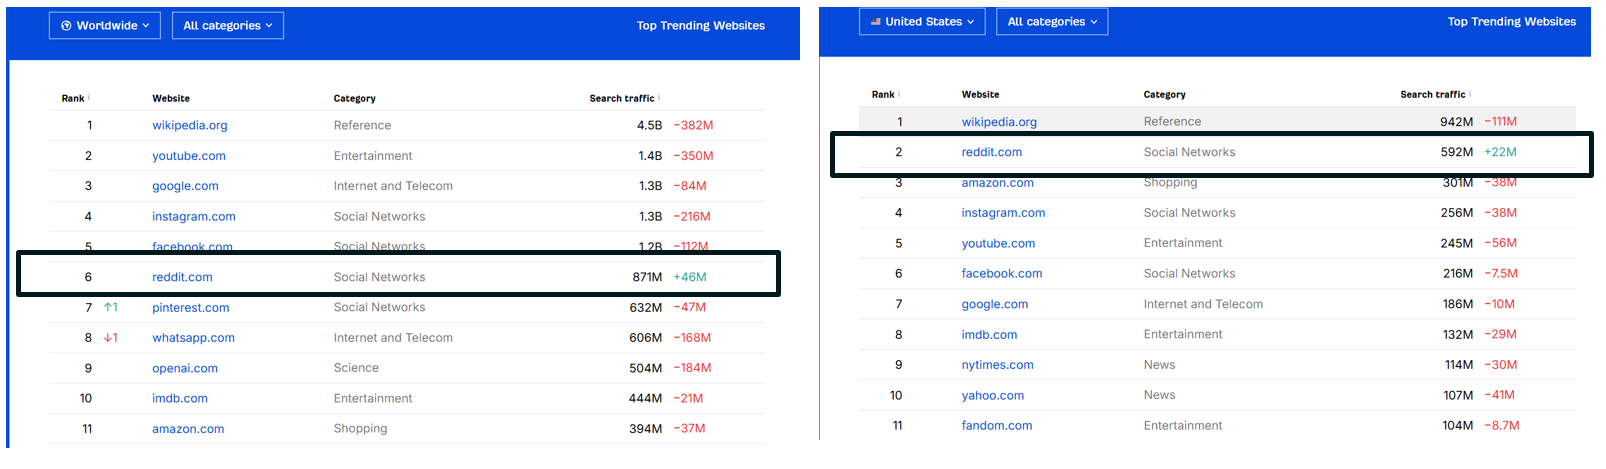Screen dimensions: 1606x469
Task: Click the 871M traffic value for reddit.com
Action: [x=647, y=277]
